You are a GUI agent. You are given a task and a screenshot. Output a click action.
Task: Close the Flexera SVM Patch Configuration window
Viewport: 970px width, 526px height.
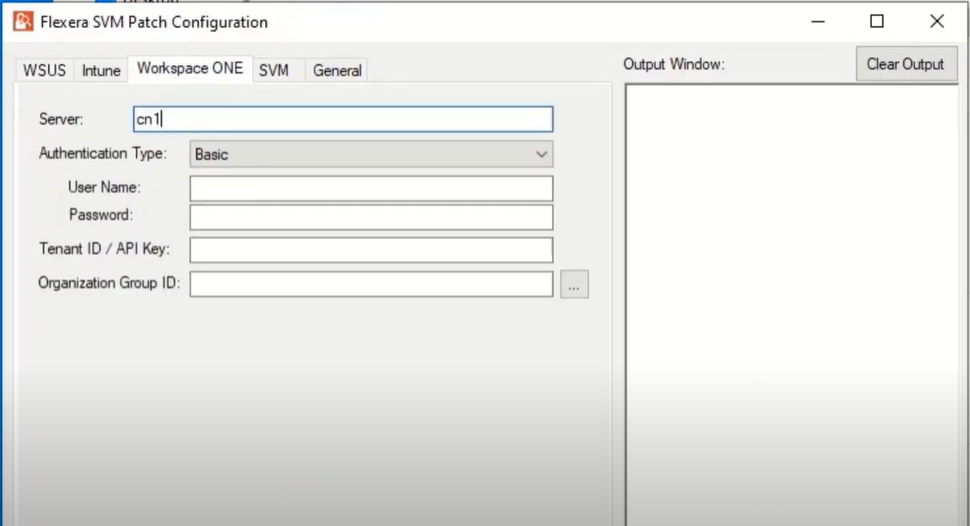click(937, 22)
